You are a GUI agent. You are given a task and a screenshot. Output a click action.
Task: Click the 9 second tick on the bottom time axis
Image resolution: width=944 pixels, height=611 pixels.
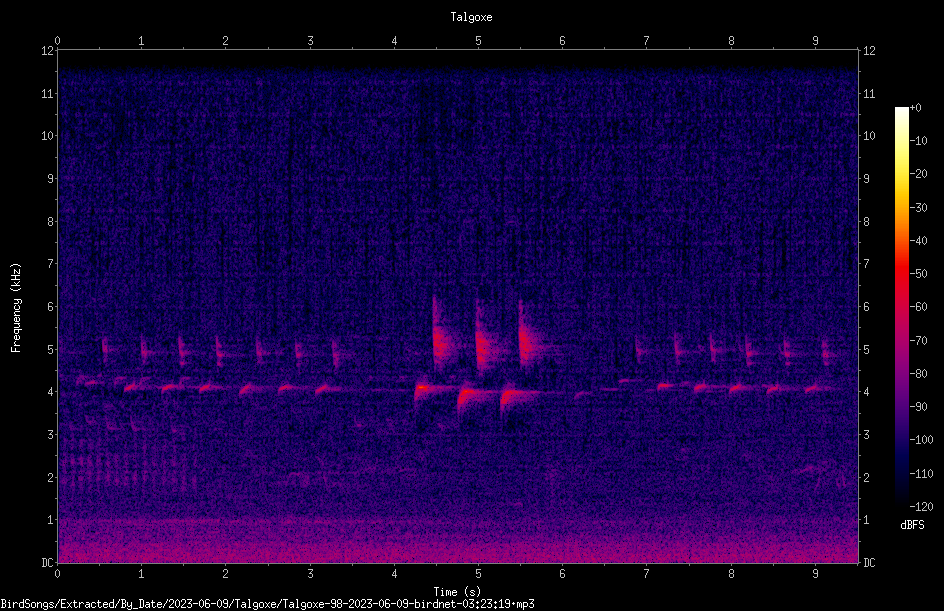click(815, 574)
